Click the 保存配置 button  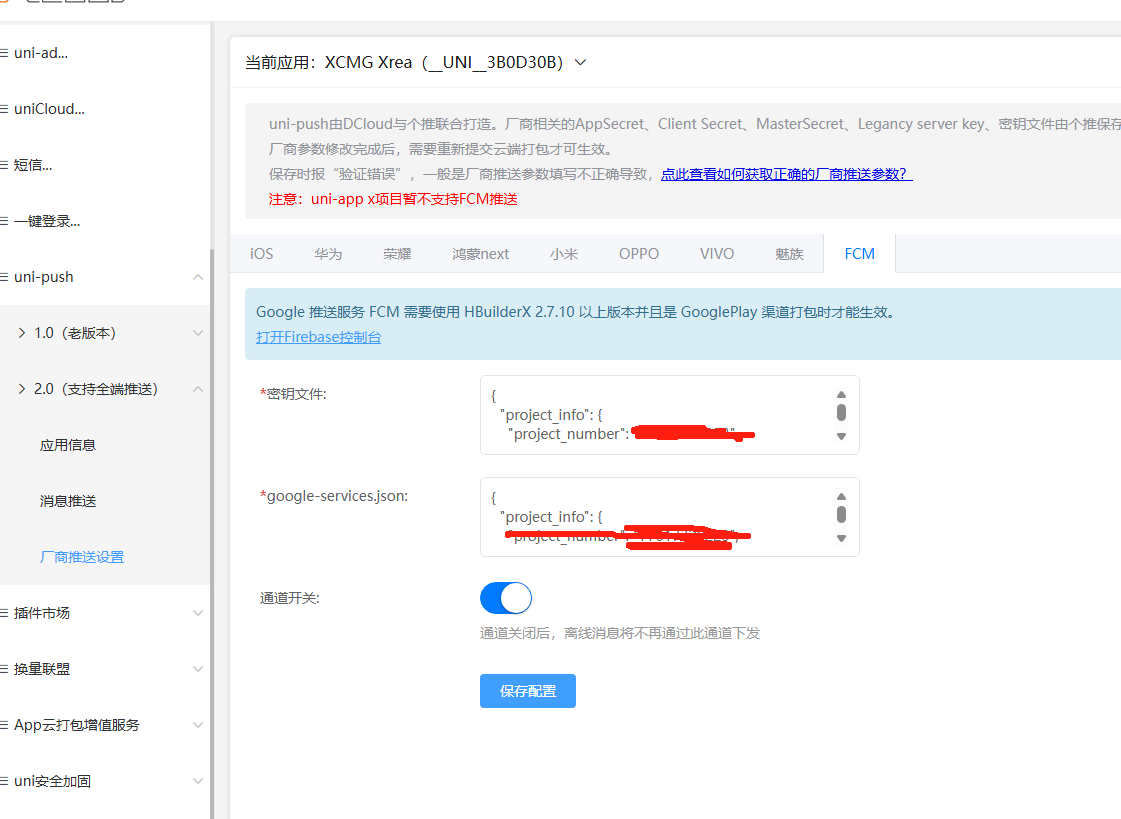[x=528, y=691]
